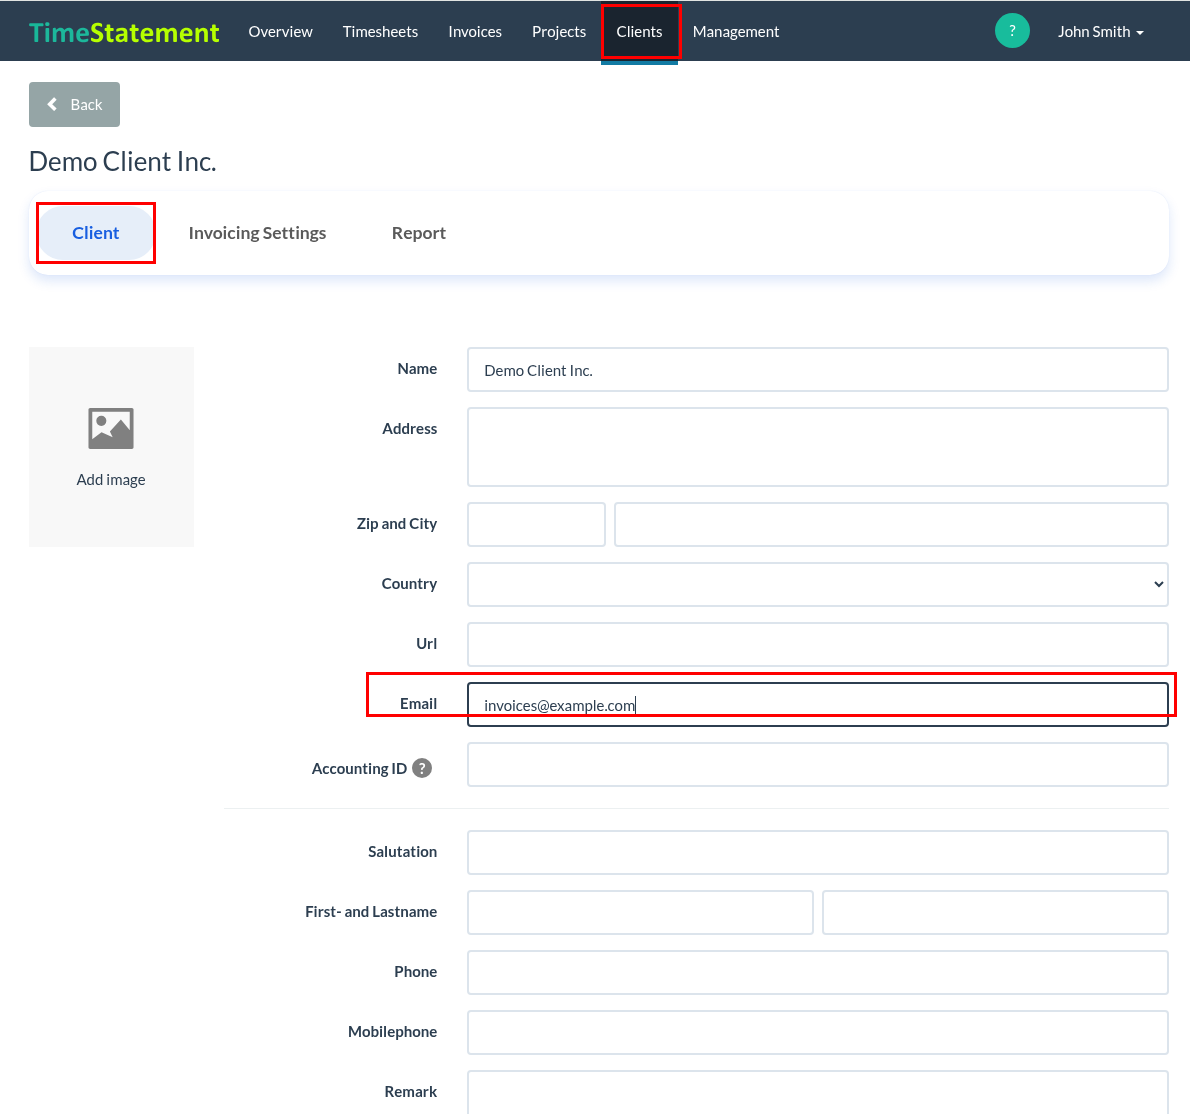Click the TimeStatement logo
The height and width of the screenshot is (1114, 1190).
(x=124, y=32)
